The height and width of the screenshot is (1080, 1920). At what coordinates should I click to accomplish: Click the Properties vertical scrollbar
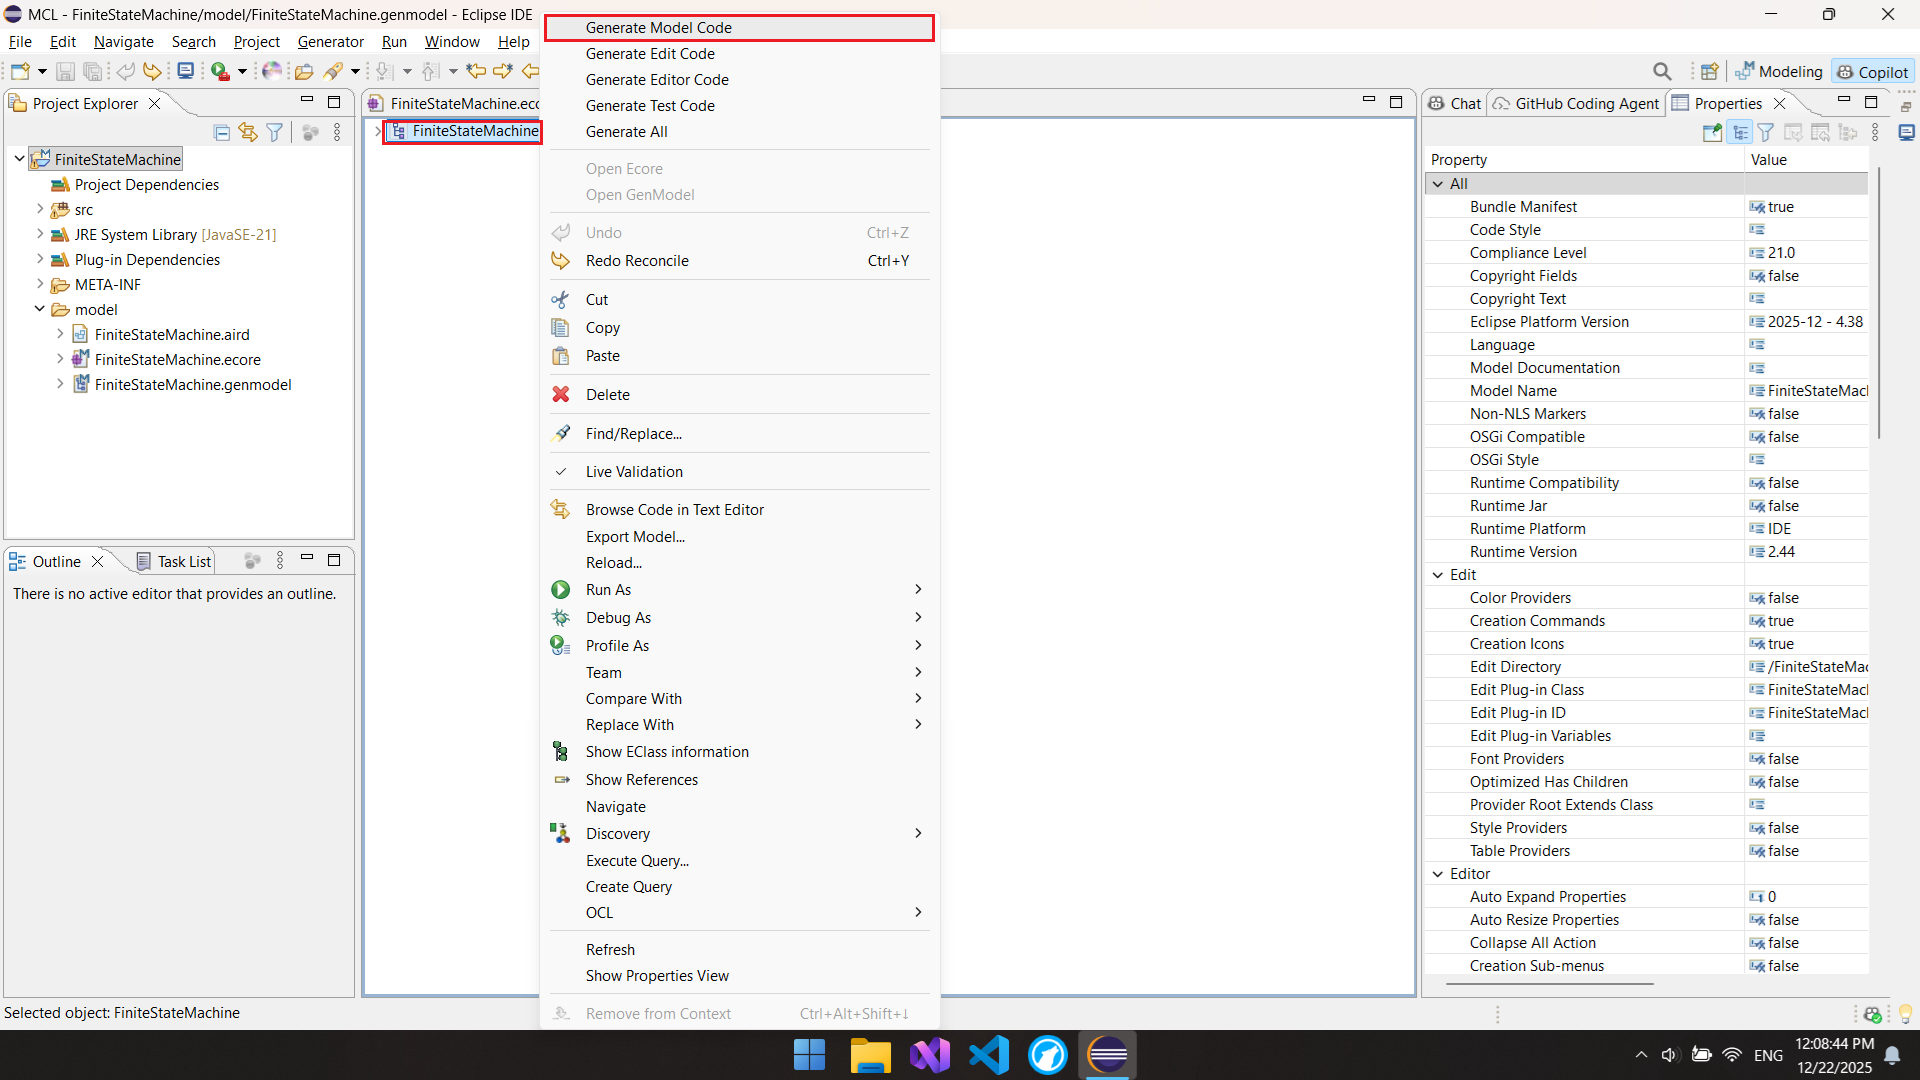[x=1879, y=300]
